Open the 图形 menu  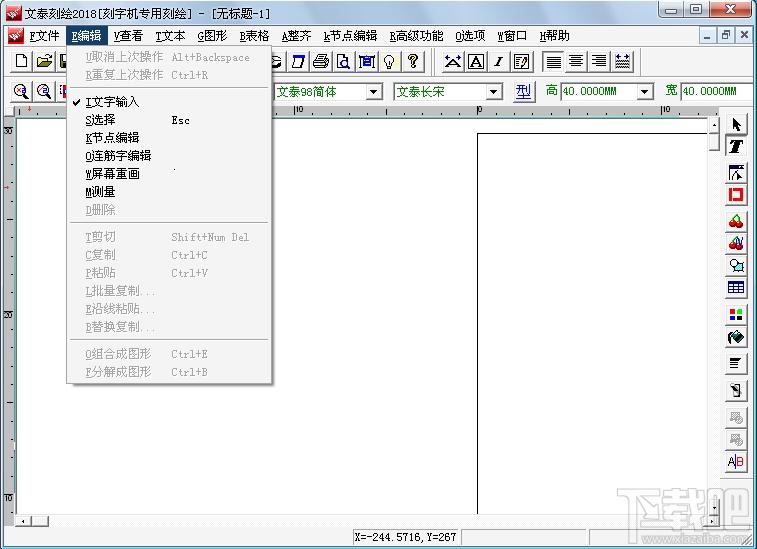tap(212, 36)
